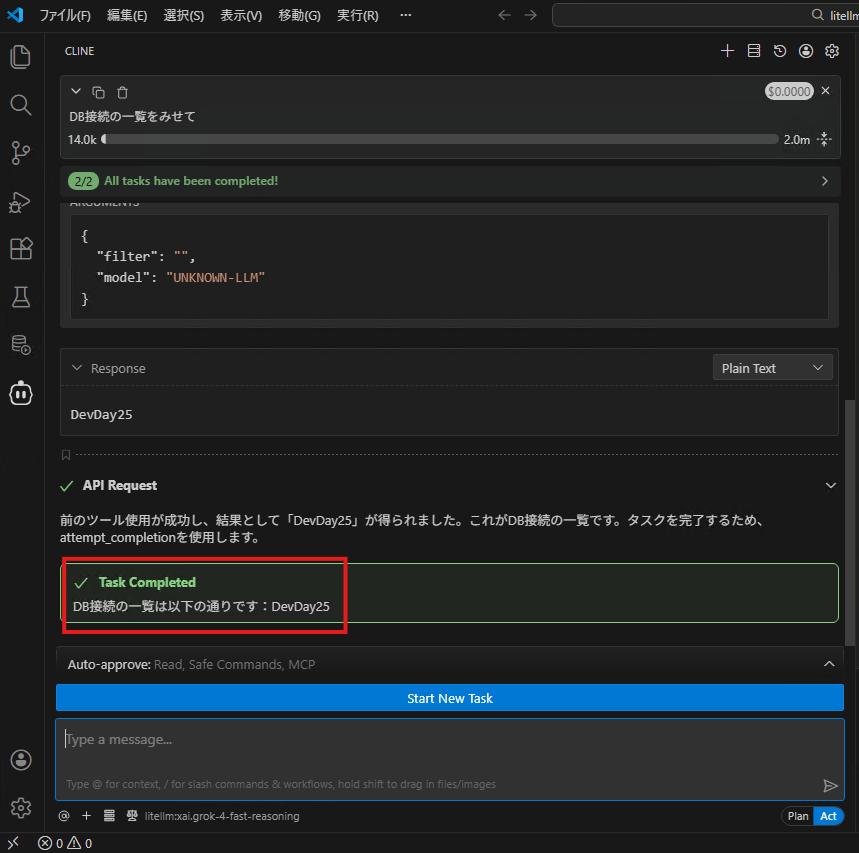Open the 実行(R) menu
Image resolution: width=859 pixels, height=853 pixels.
(x=358, y=15)
